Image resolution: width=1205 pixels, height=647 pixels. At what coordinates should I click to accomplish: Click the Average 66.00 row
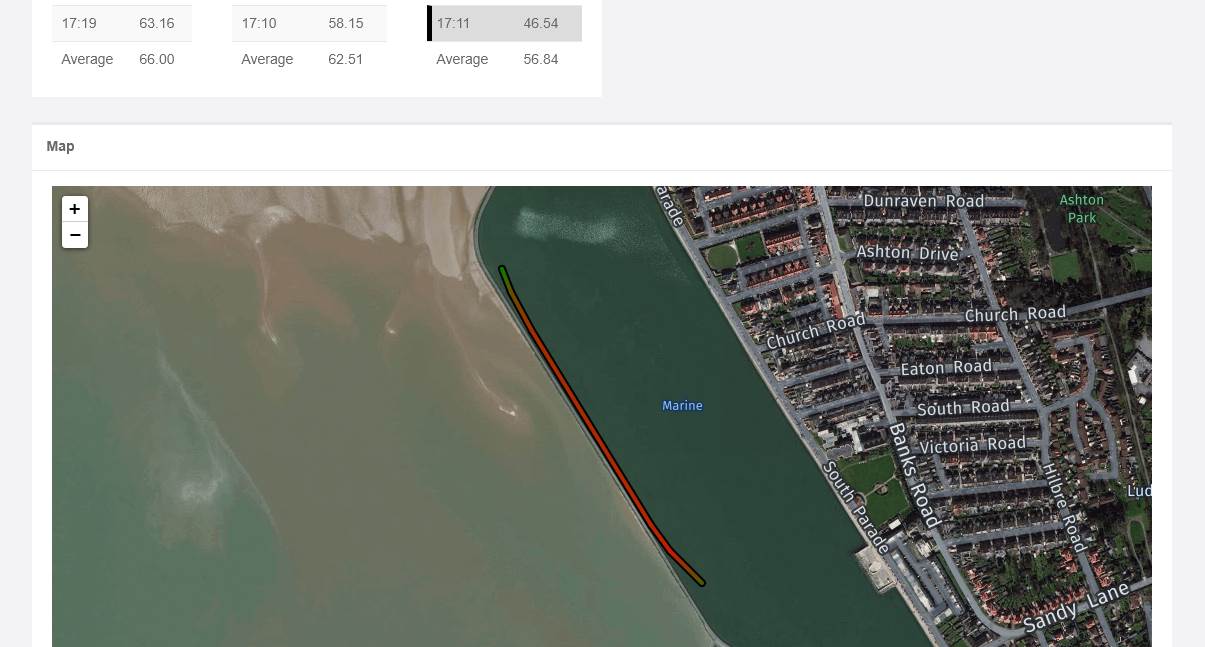tap(121, 59)
